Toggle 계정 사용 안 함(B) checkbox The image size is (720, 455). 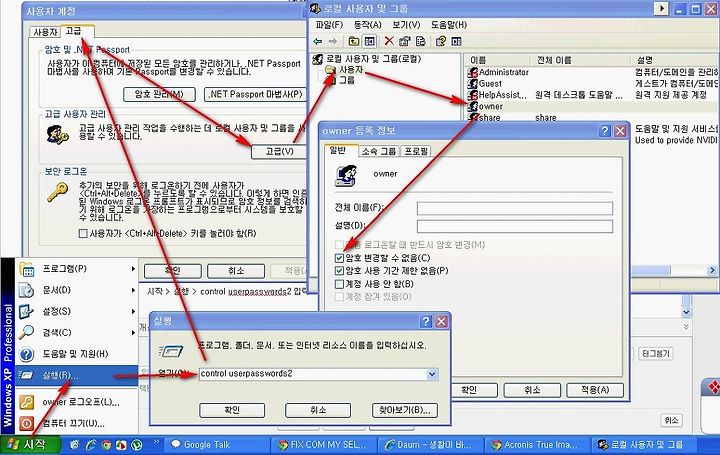pos(339,284)
